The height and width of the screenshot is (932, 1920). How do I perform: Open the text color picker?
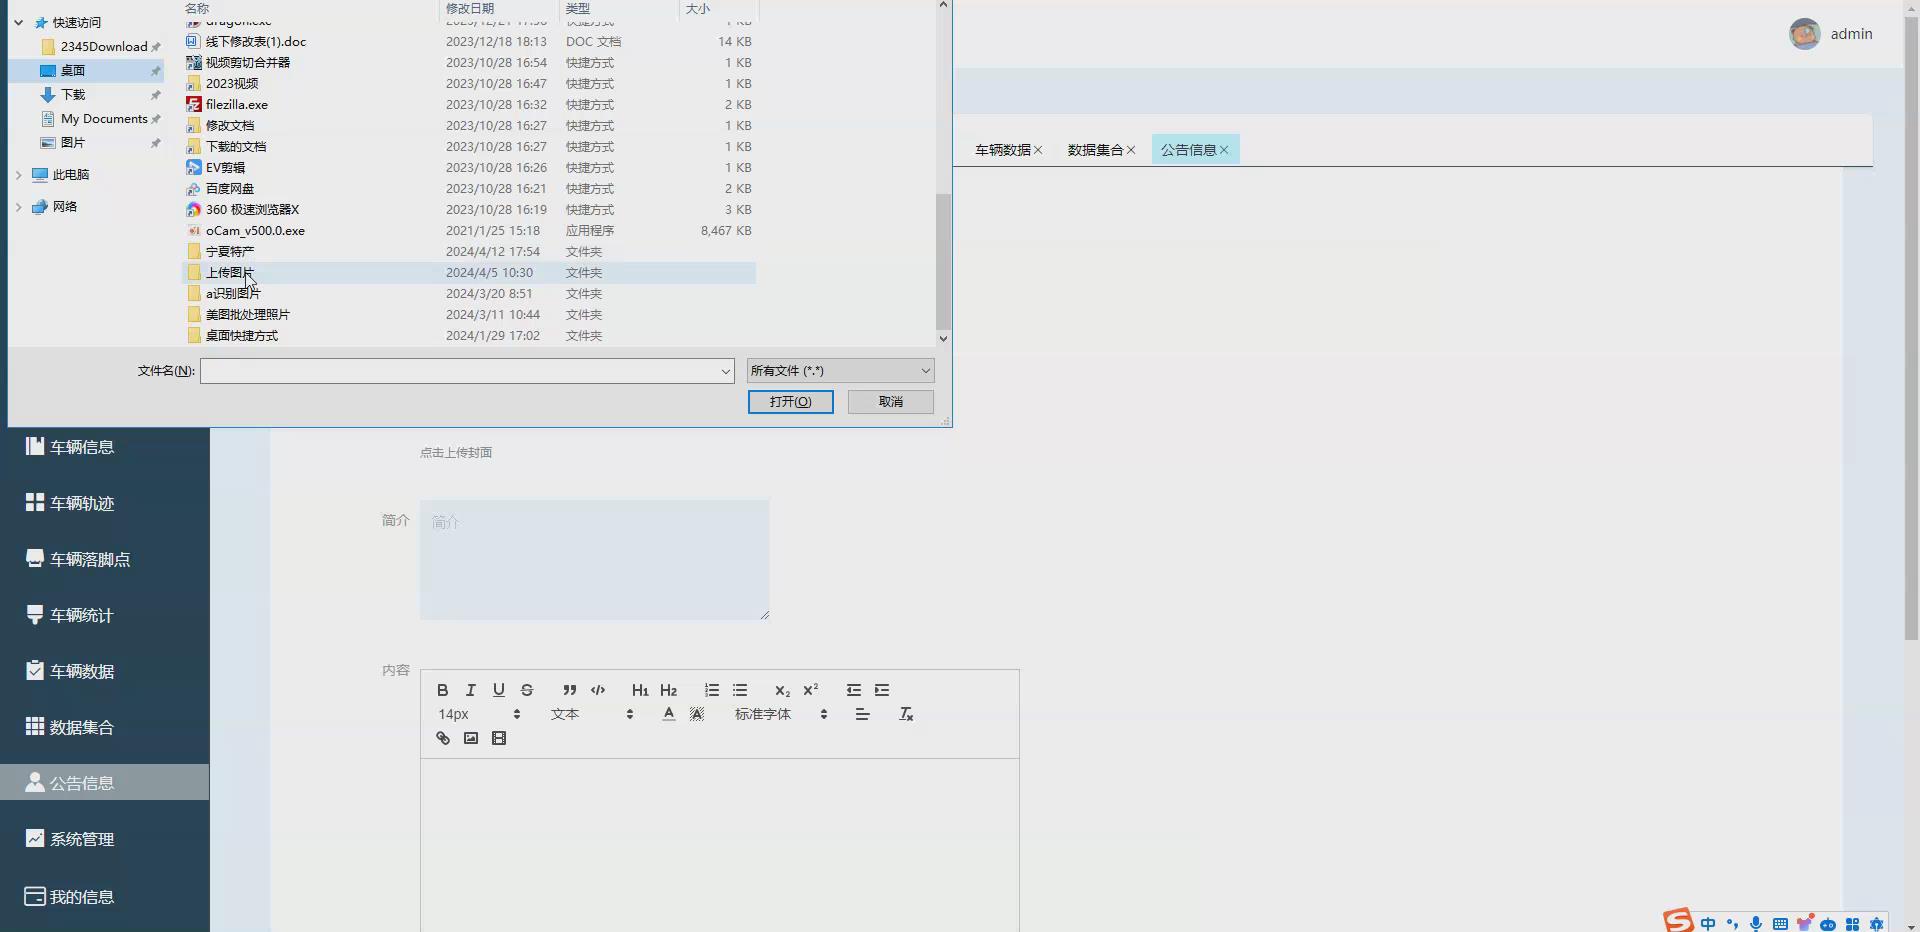[x=668, y=714]
